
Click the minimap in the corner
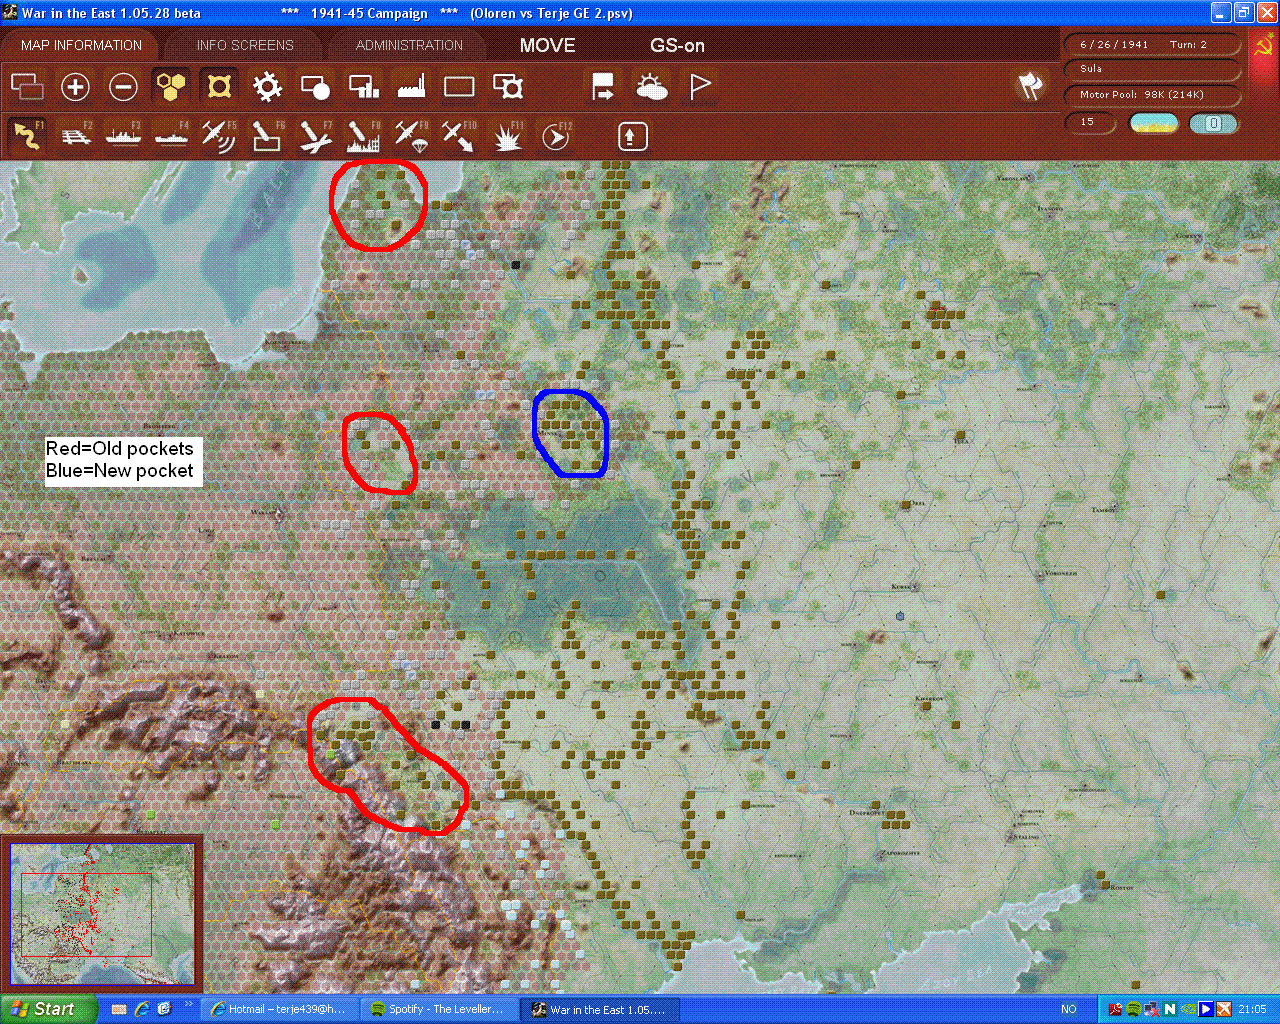pos(102,913)
